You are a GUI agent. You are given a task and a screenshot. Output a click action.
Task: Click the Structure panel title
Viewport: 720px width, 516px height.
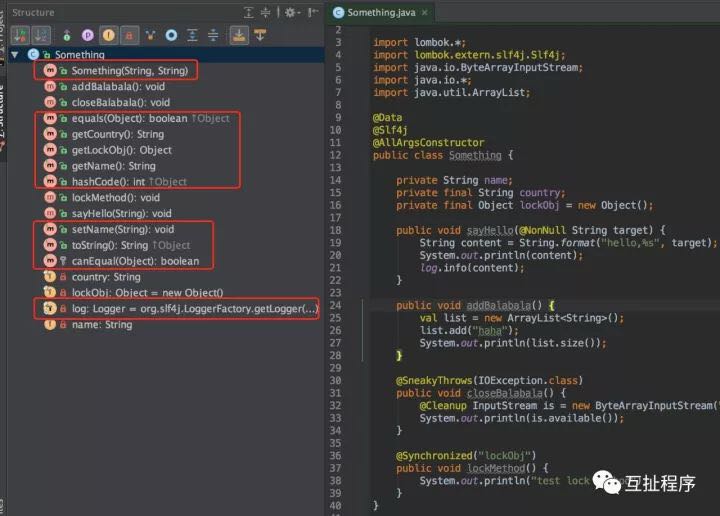click(x=33, y=12)
